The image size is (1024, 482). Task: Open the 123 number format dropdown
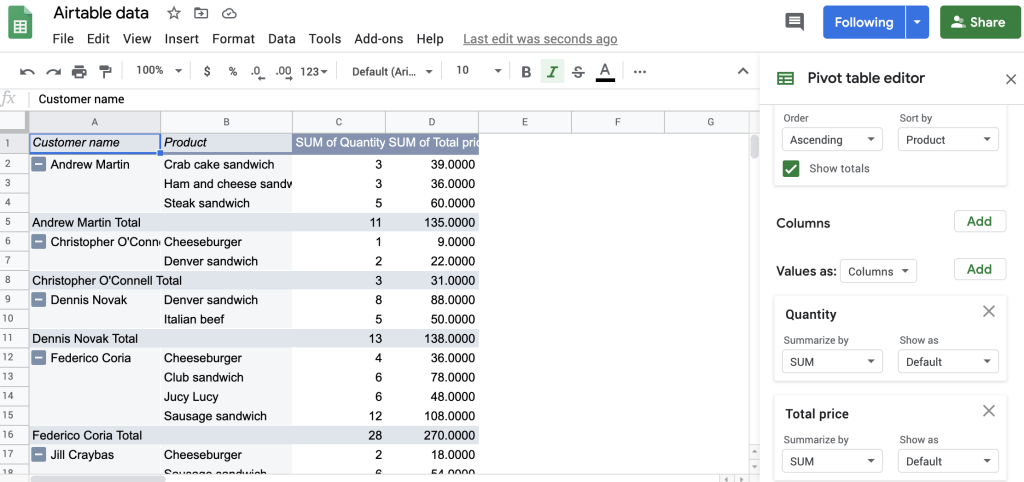click(x=314, y=72)
